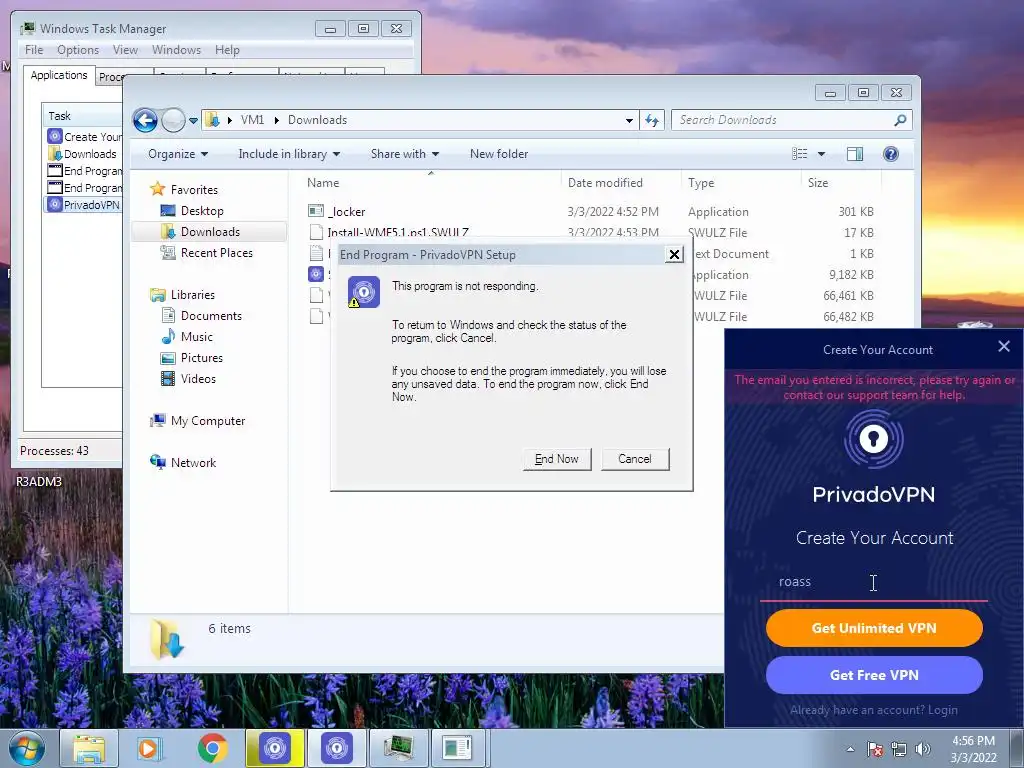Viewport: 1024px width, 768px height.
Task: Open Task Manager Windows menu
Action: coord(176,50)
